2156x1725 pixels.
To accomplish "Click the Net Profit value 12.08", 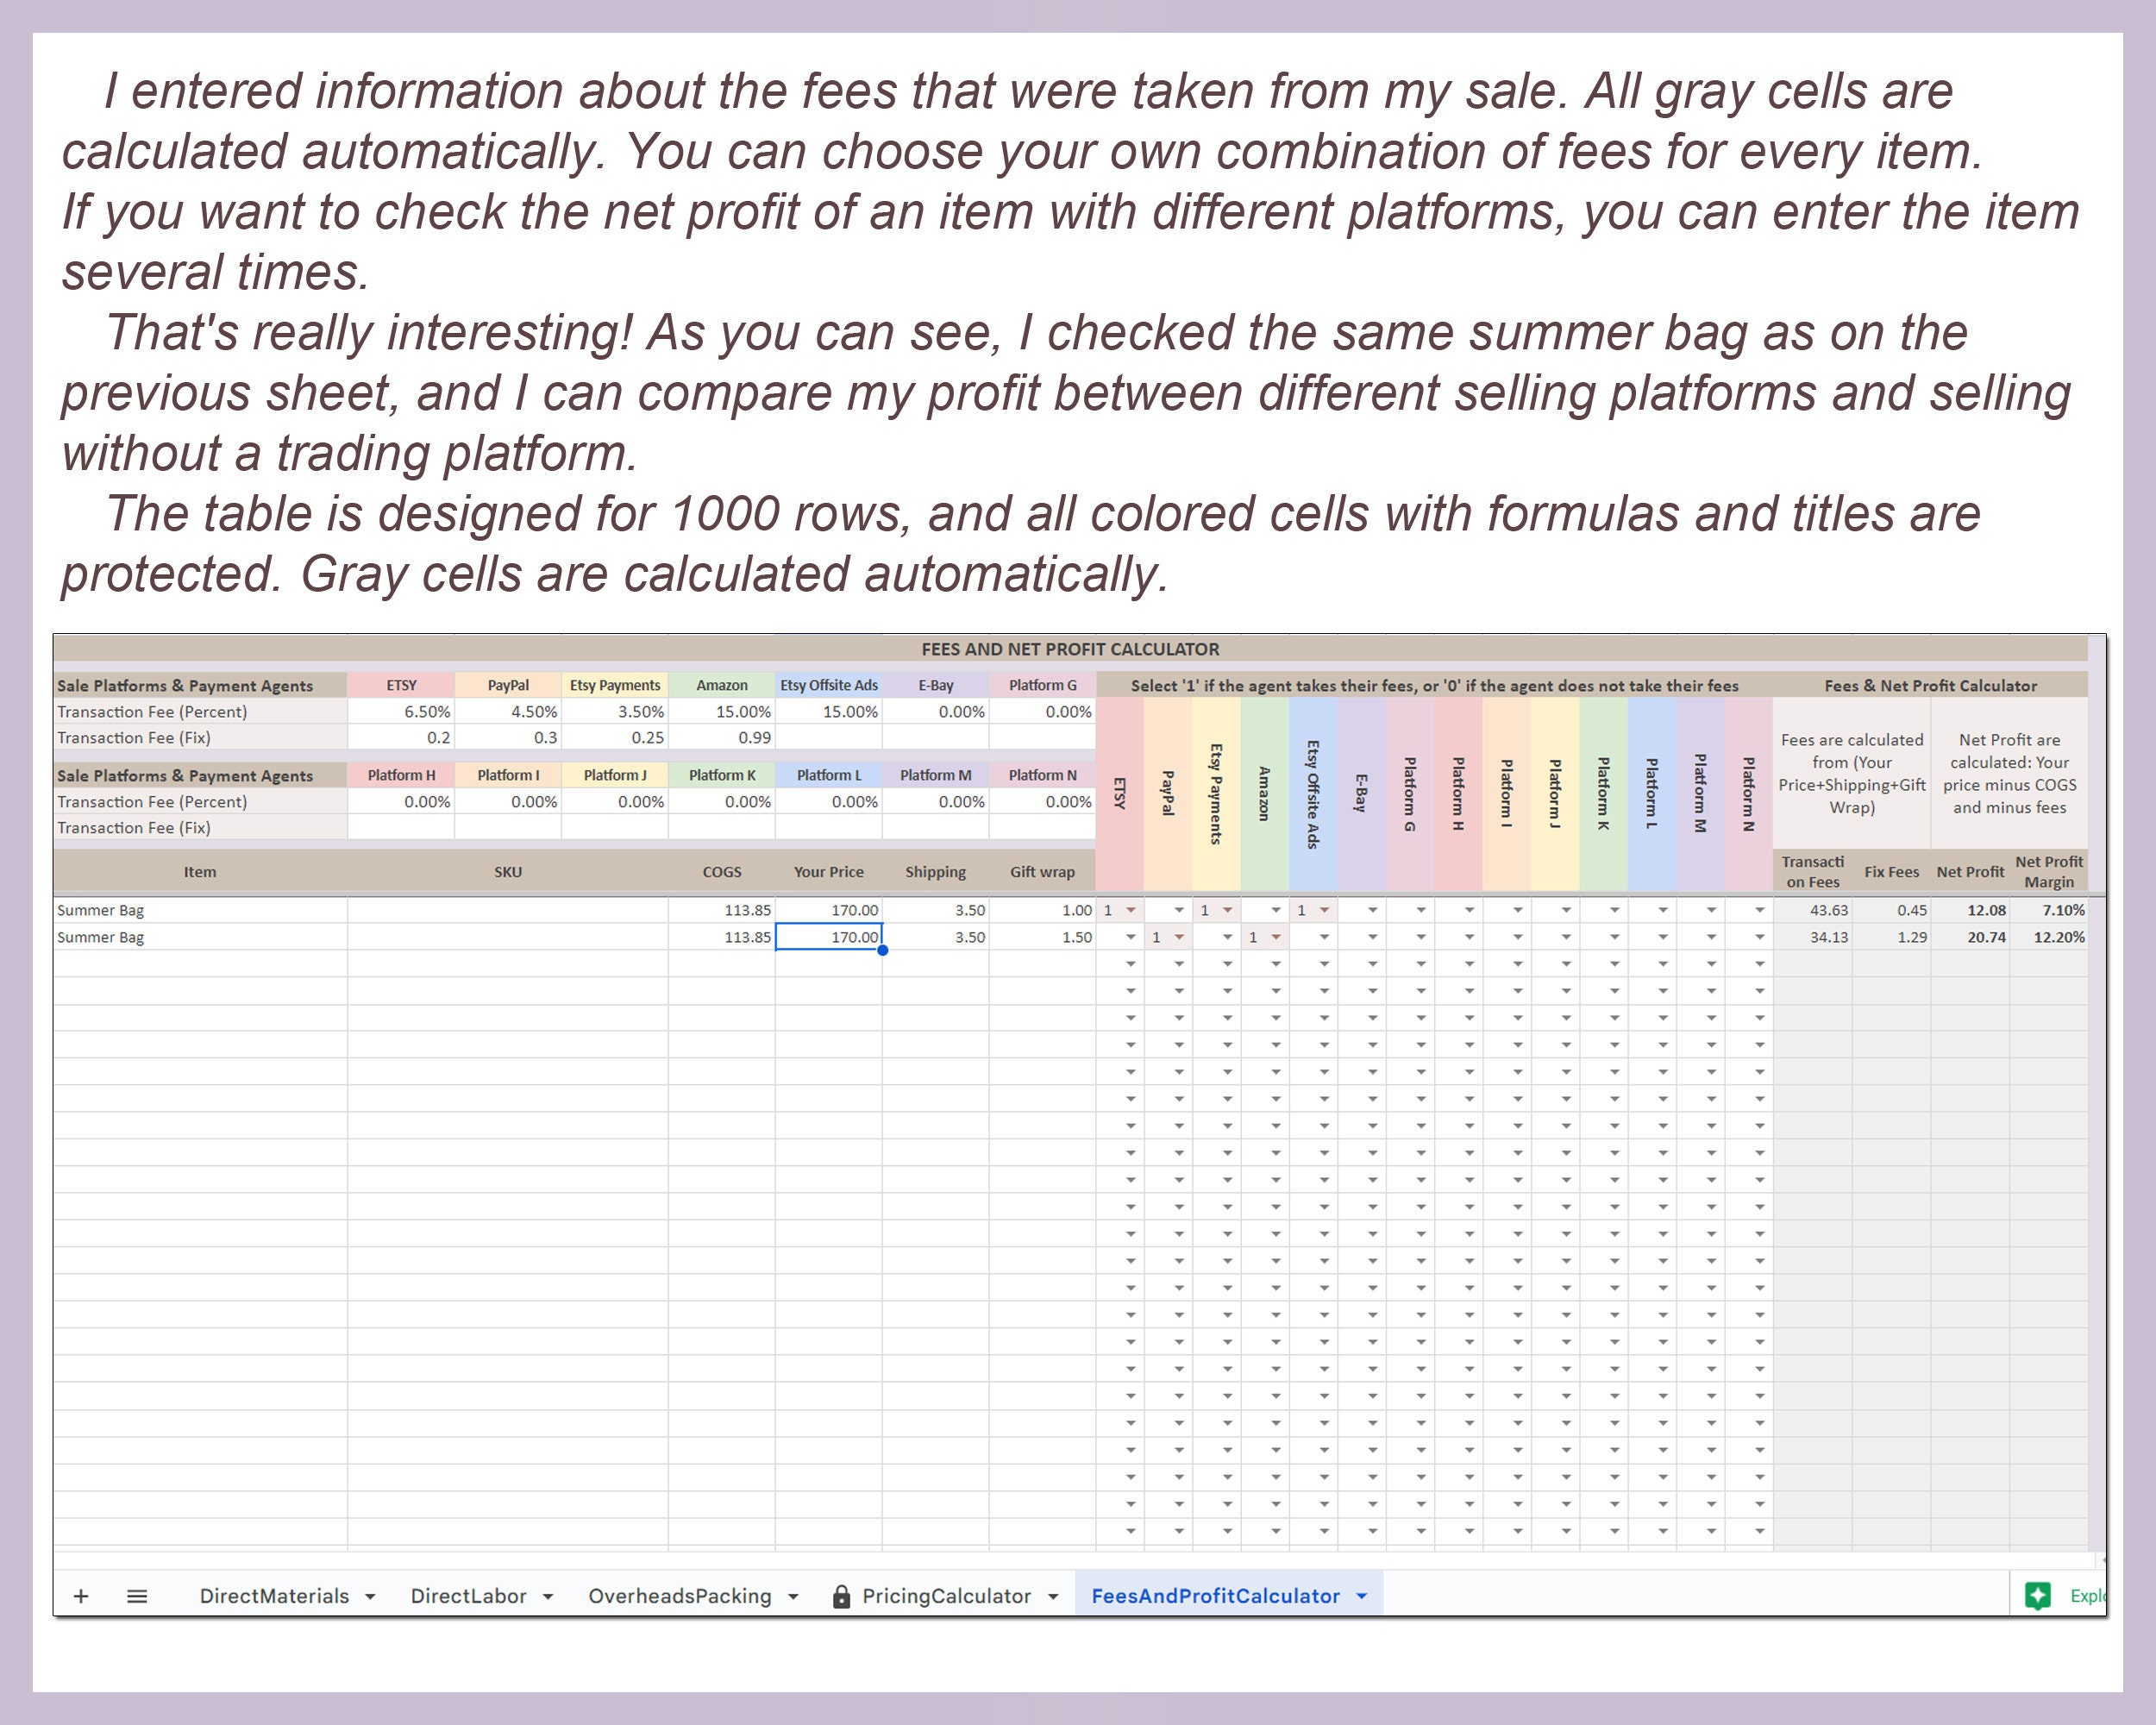I will [1970, 910].
